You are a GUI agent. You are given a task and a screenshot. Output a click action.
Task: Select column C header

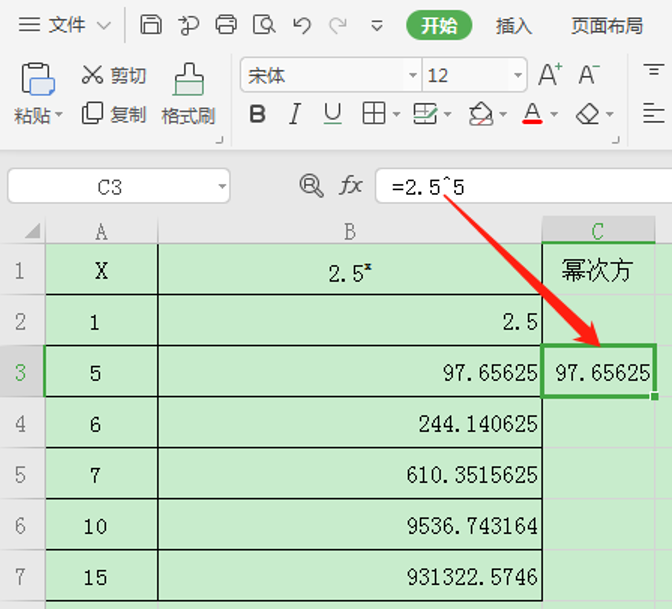598,231
